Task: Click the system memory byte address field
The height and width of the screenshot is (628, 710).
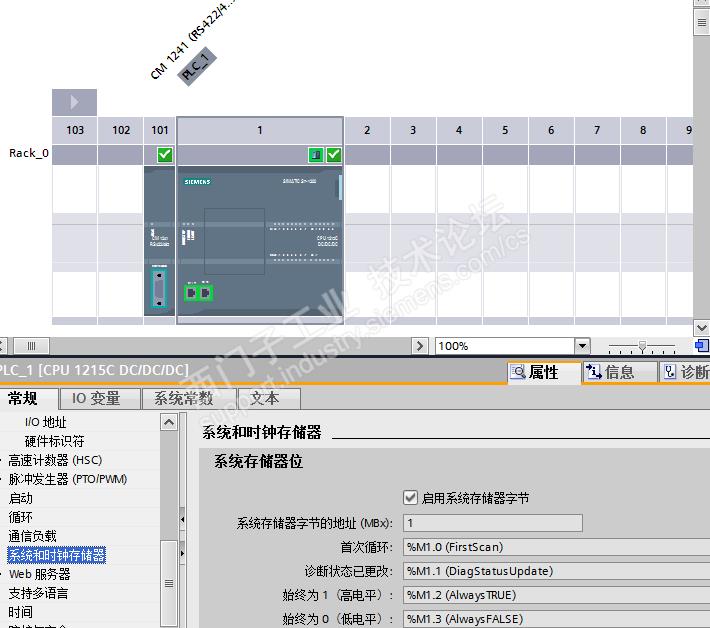Action: (493, 523)
